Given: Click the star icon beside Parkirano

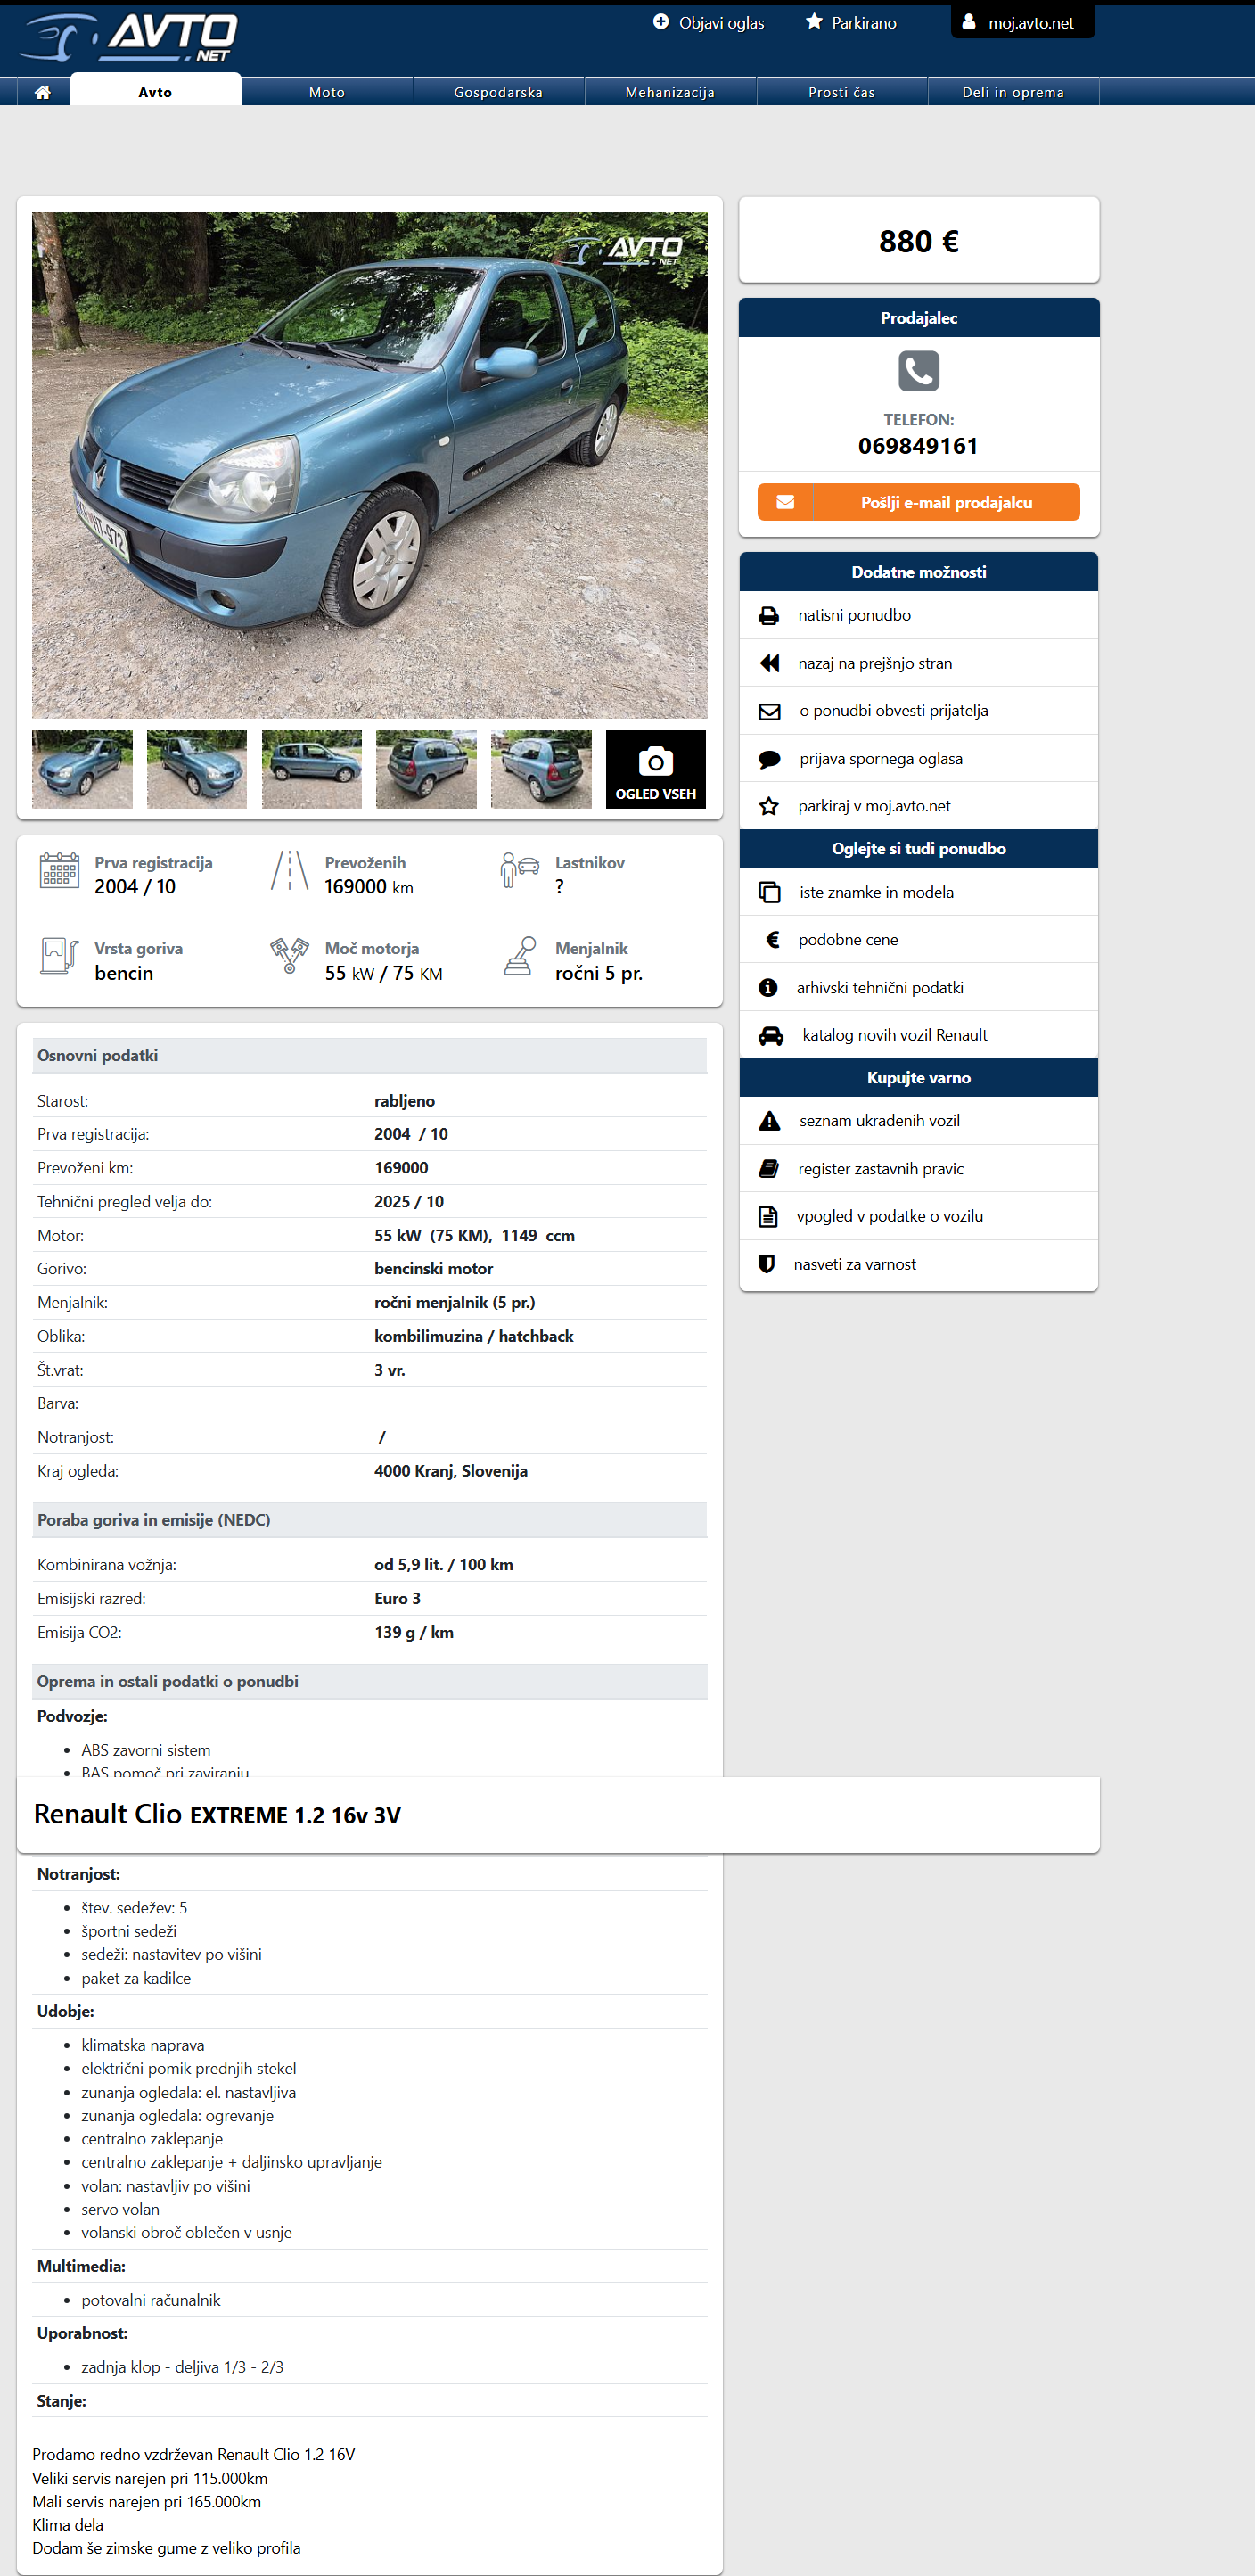Looking at the screenshot, I should click(x=814, y=22).
